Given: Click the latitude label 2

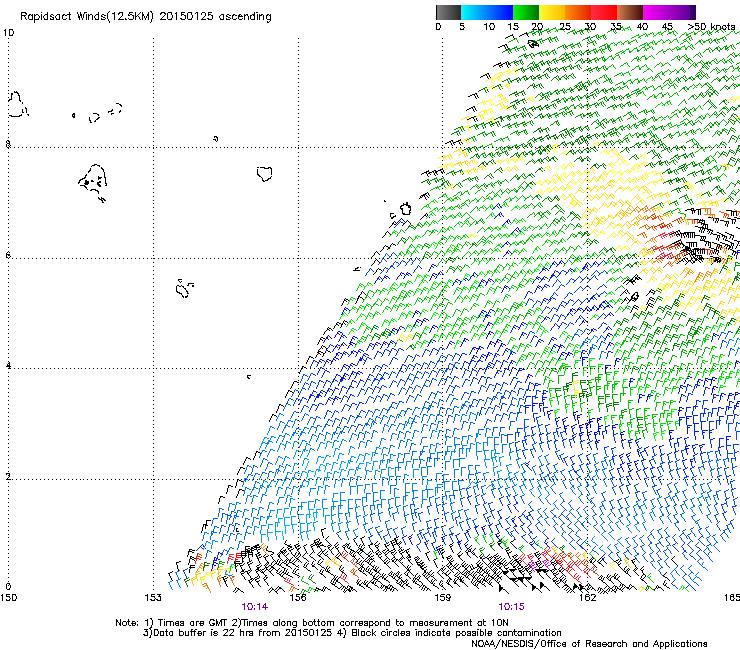Looking at the screenshot, I should point(8,476).
